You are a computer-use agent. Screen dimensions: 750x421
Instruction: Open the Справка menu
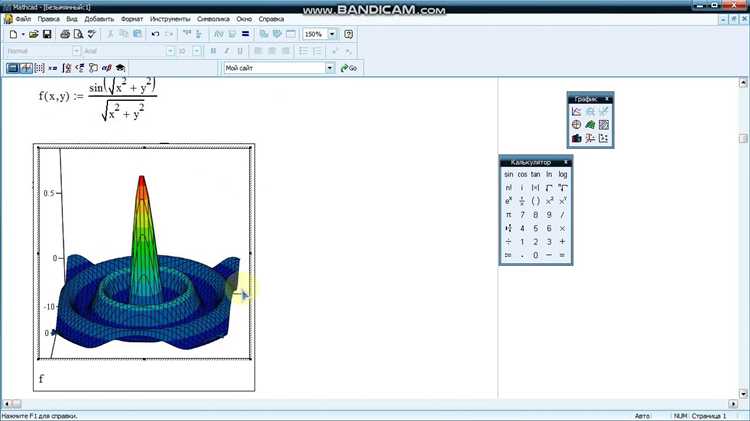pyautogui.click(x=271, y=19)
